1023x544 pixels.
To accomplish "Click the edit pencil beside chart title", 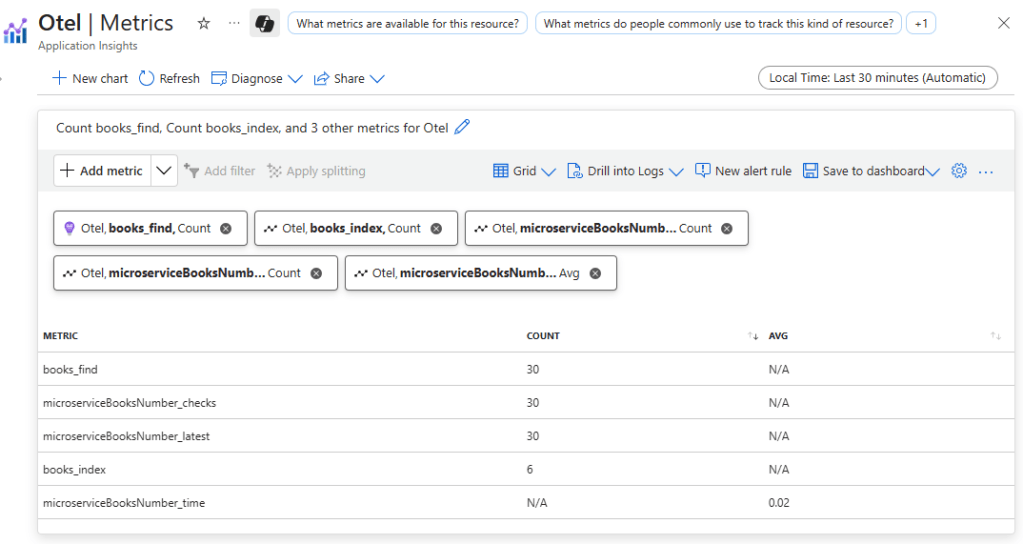I will [x=461, y=127].
